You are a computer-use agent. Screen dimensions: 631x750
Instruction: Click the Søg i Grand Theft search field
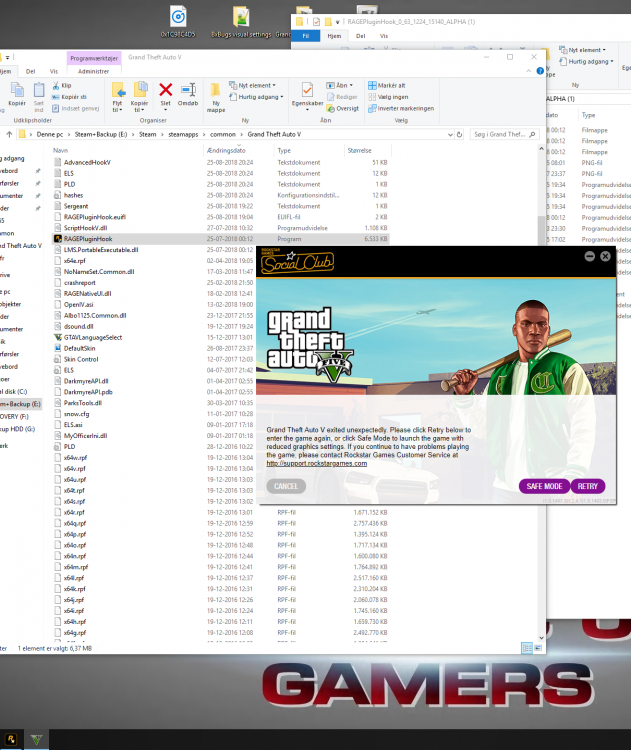tap(505, 134)
